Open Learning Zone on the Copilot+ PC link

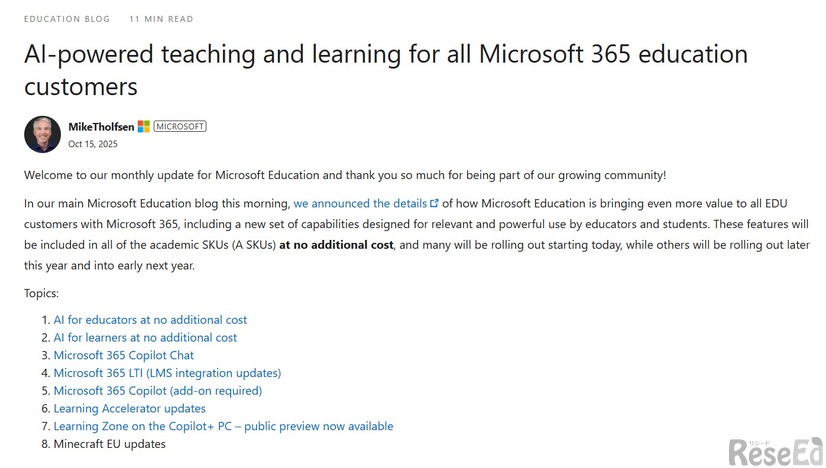(x=223, y=426)
